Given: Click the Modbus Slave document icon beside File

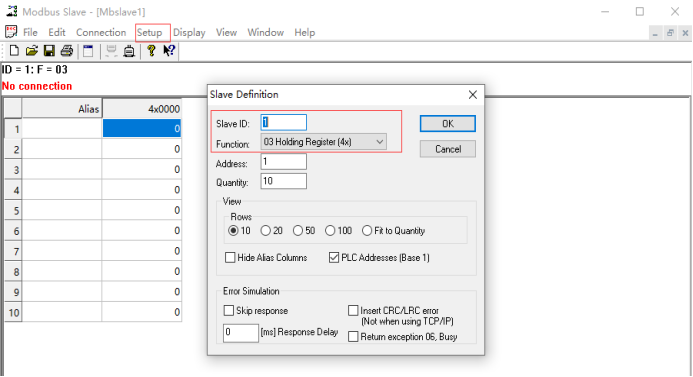Looking at the screenshot, I should point(11,32).
